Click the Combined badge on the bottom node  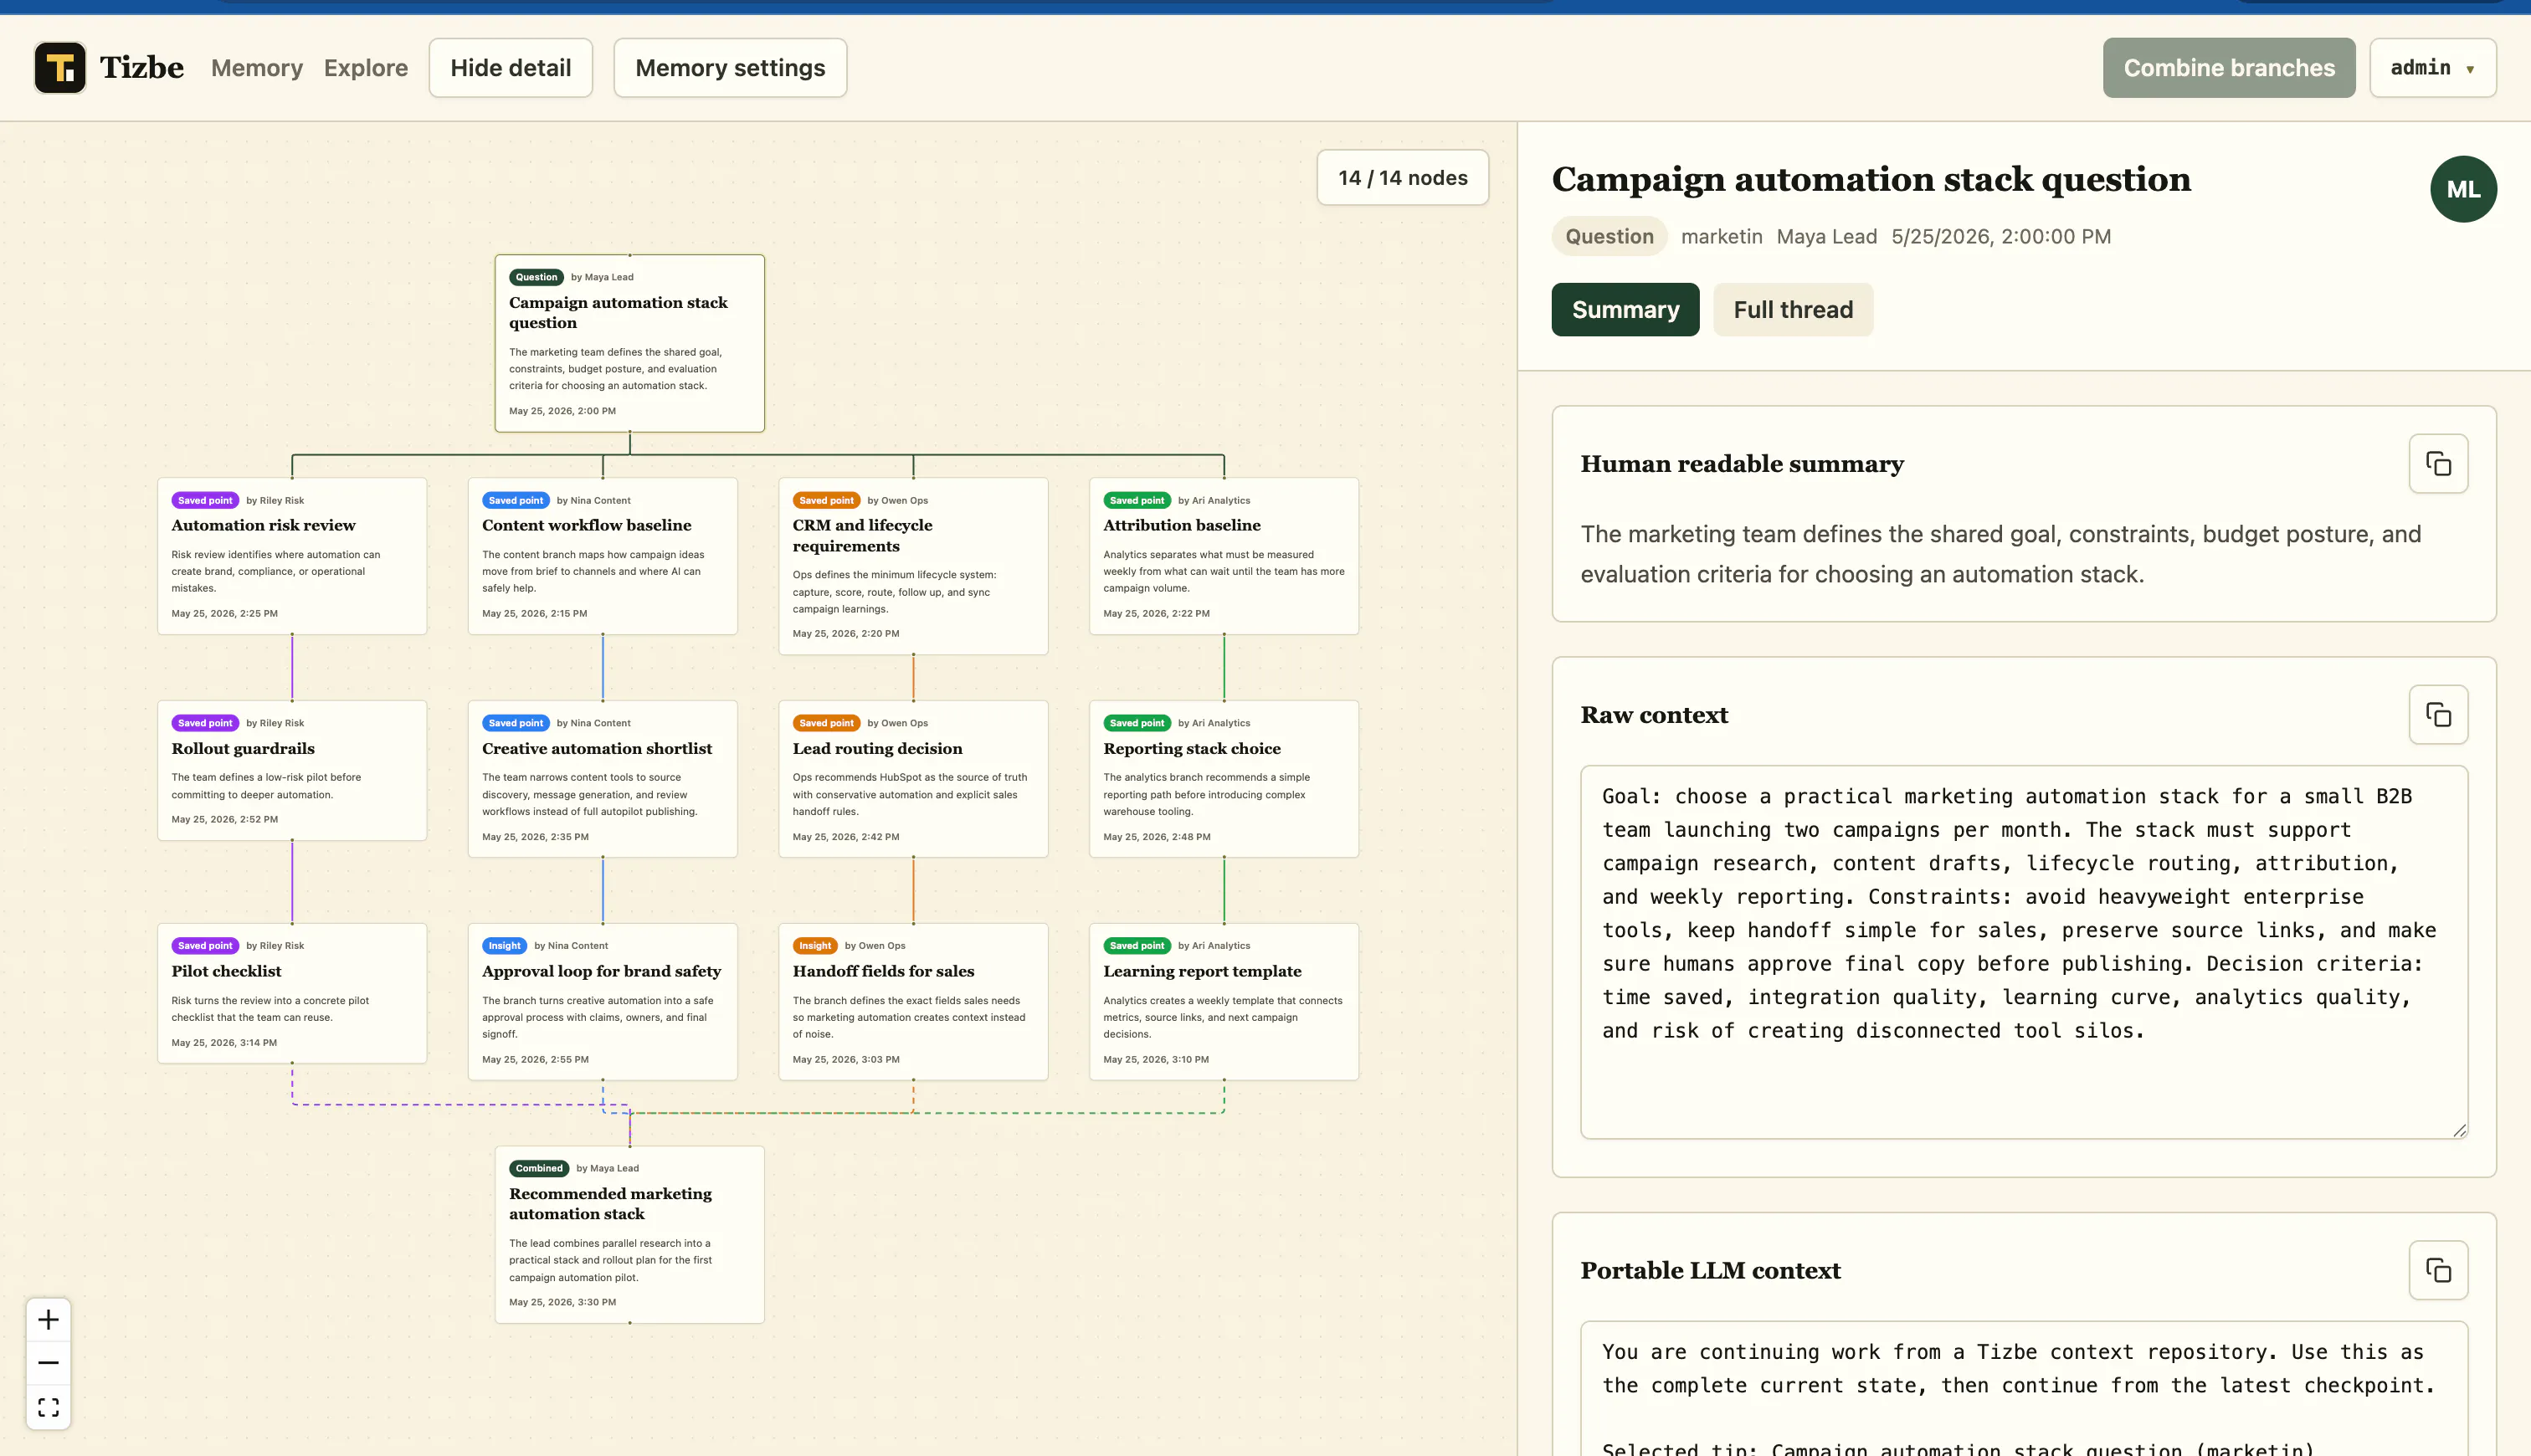(x=539, y=1168)
